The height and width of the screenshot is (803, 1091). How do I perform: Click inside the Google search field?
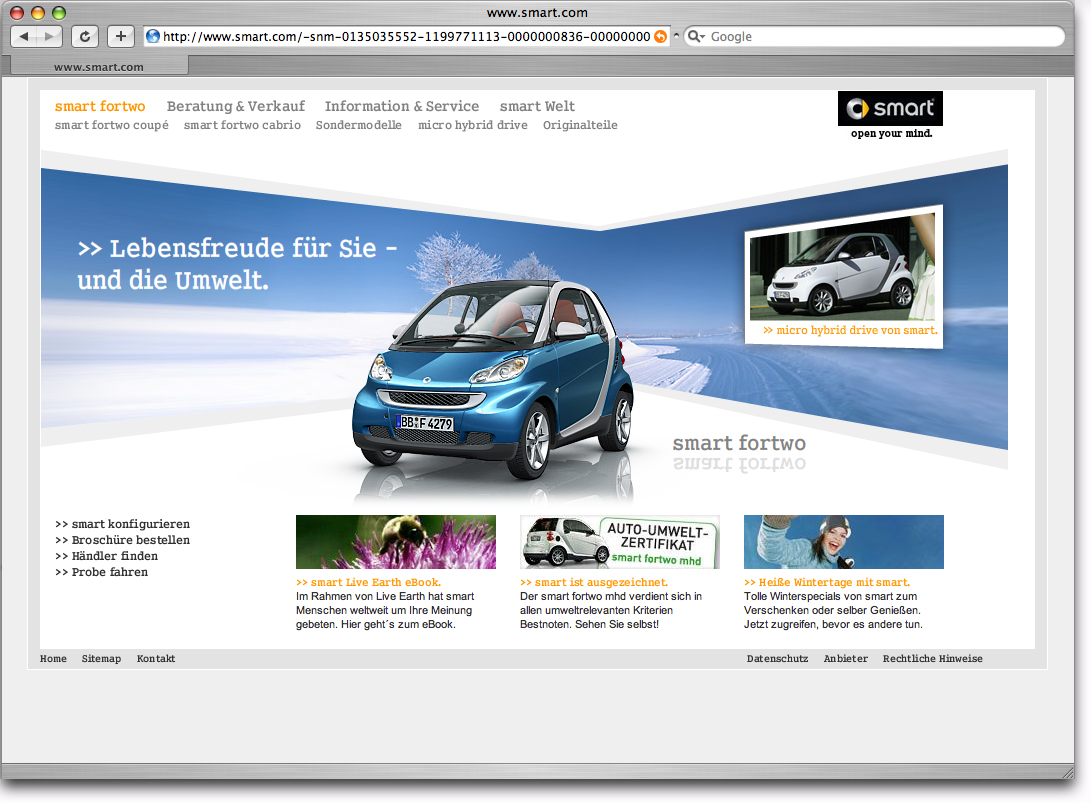point(880,37)
